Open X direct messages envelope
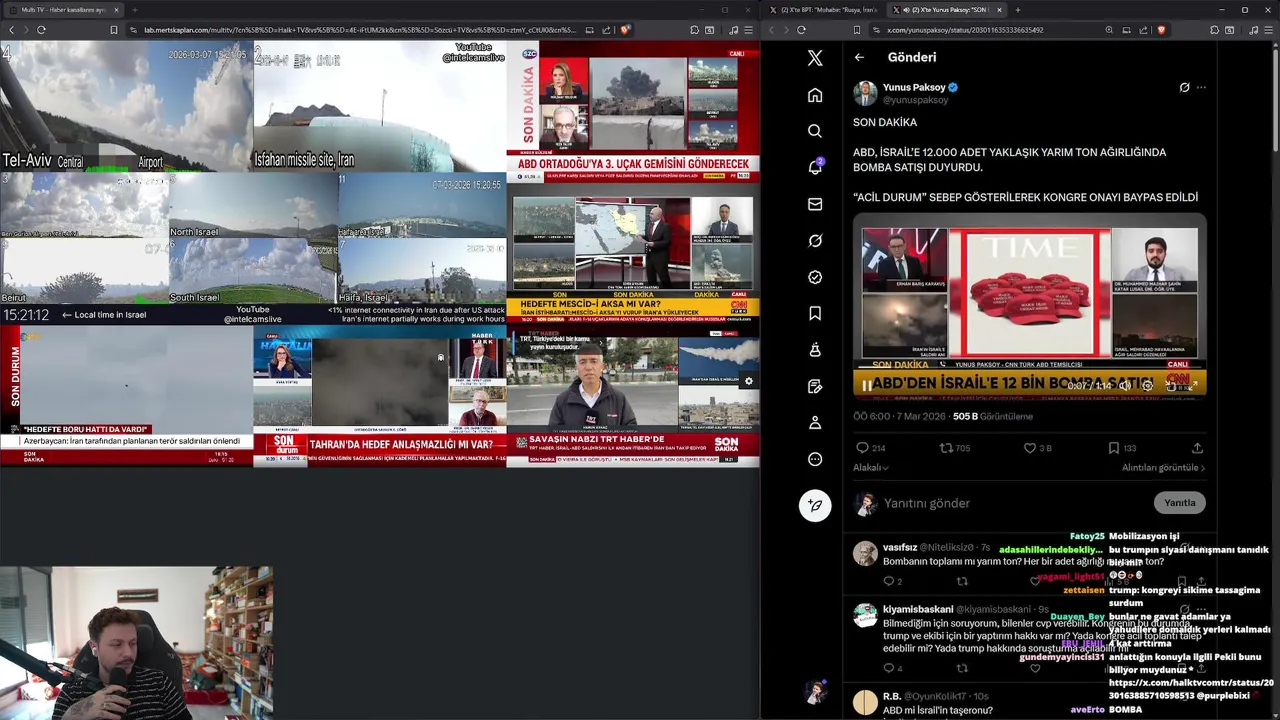The width and height of the screenshot is (1280, 720). pos(815,204)
